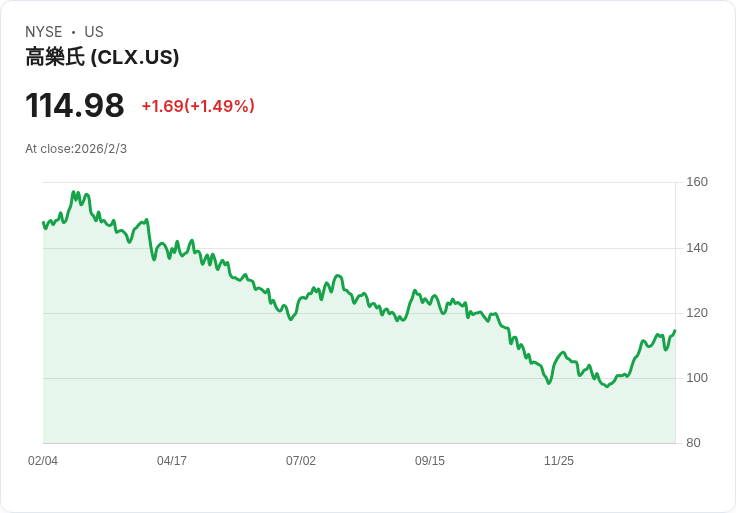Select the 02/04 date on the x-axis
Viewport: 736px width, 513px height.
coord(43,461)
